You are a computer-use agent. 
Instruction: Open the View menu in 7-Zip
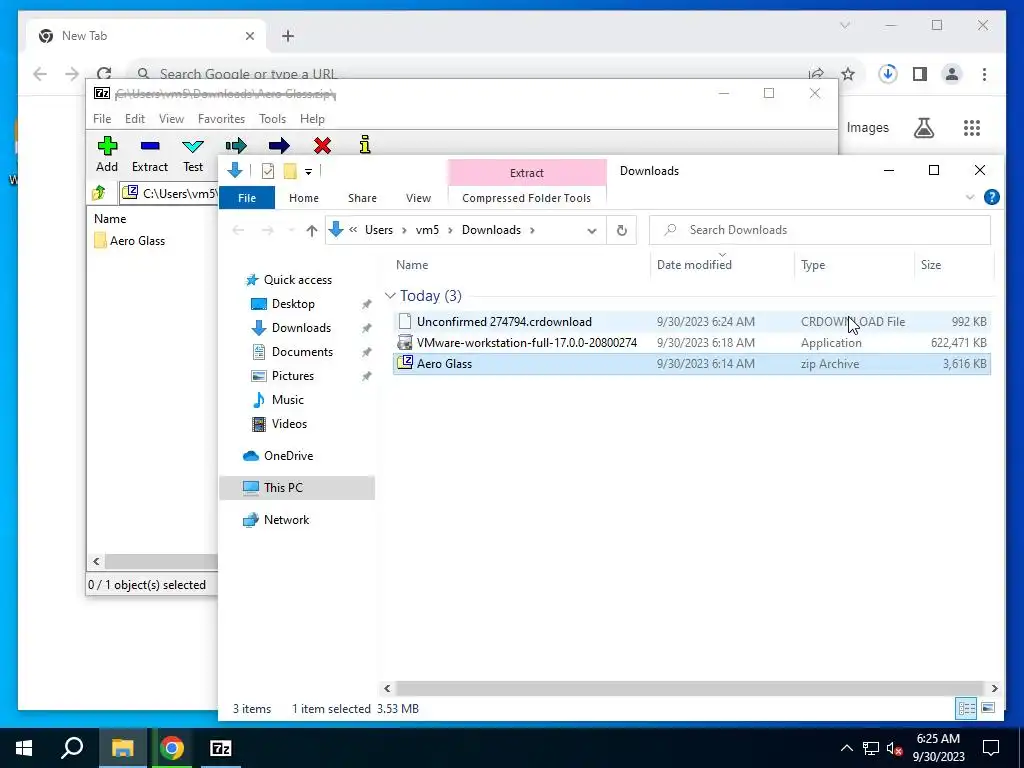click(x=171, y=119)
